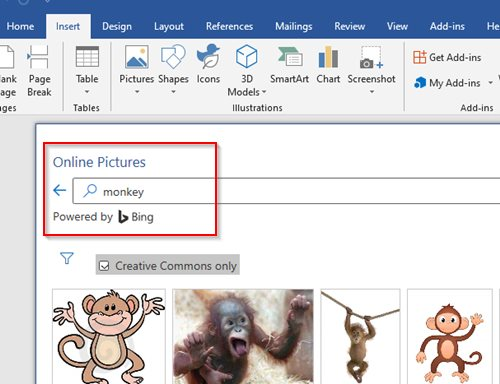Image resolution: width=500 pixels, height=384 pixels.
Task: Open My Add-ins
Action: (447, 83)
